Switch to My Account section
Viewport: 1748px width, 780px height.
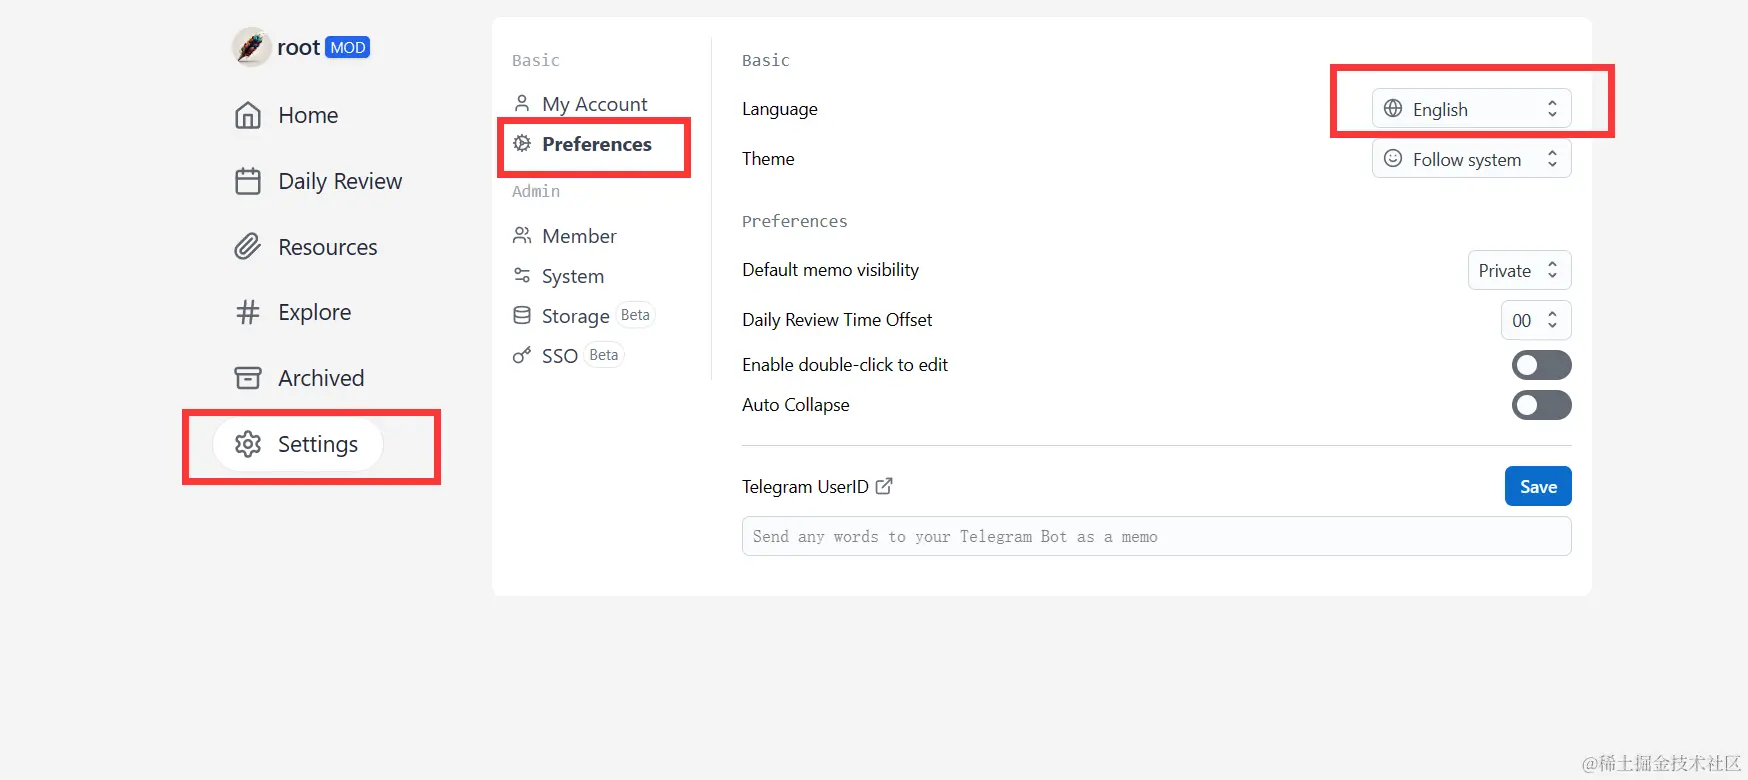580,104
